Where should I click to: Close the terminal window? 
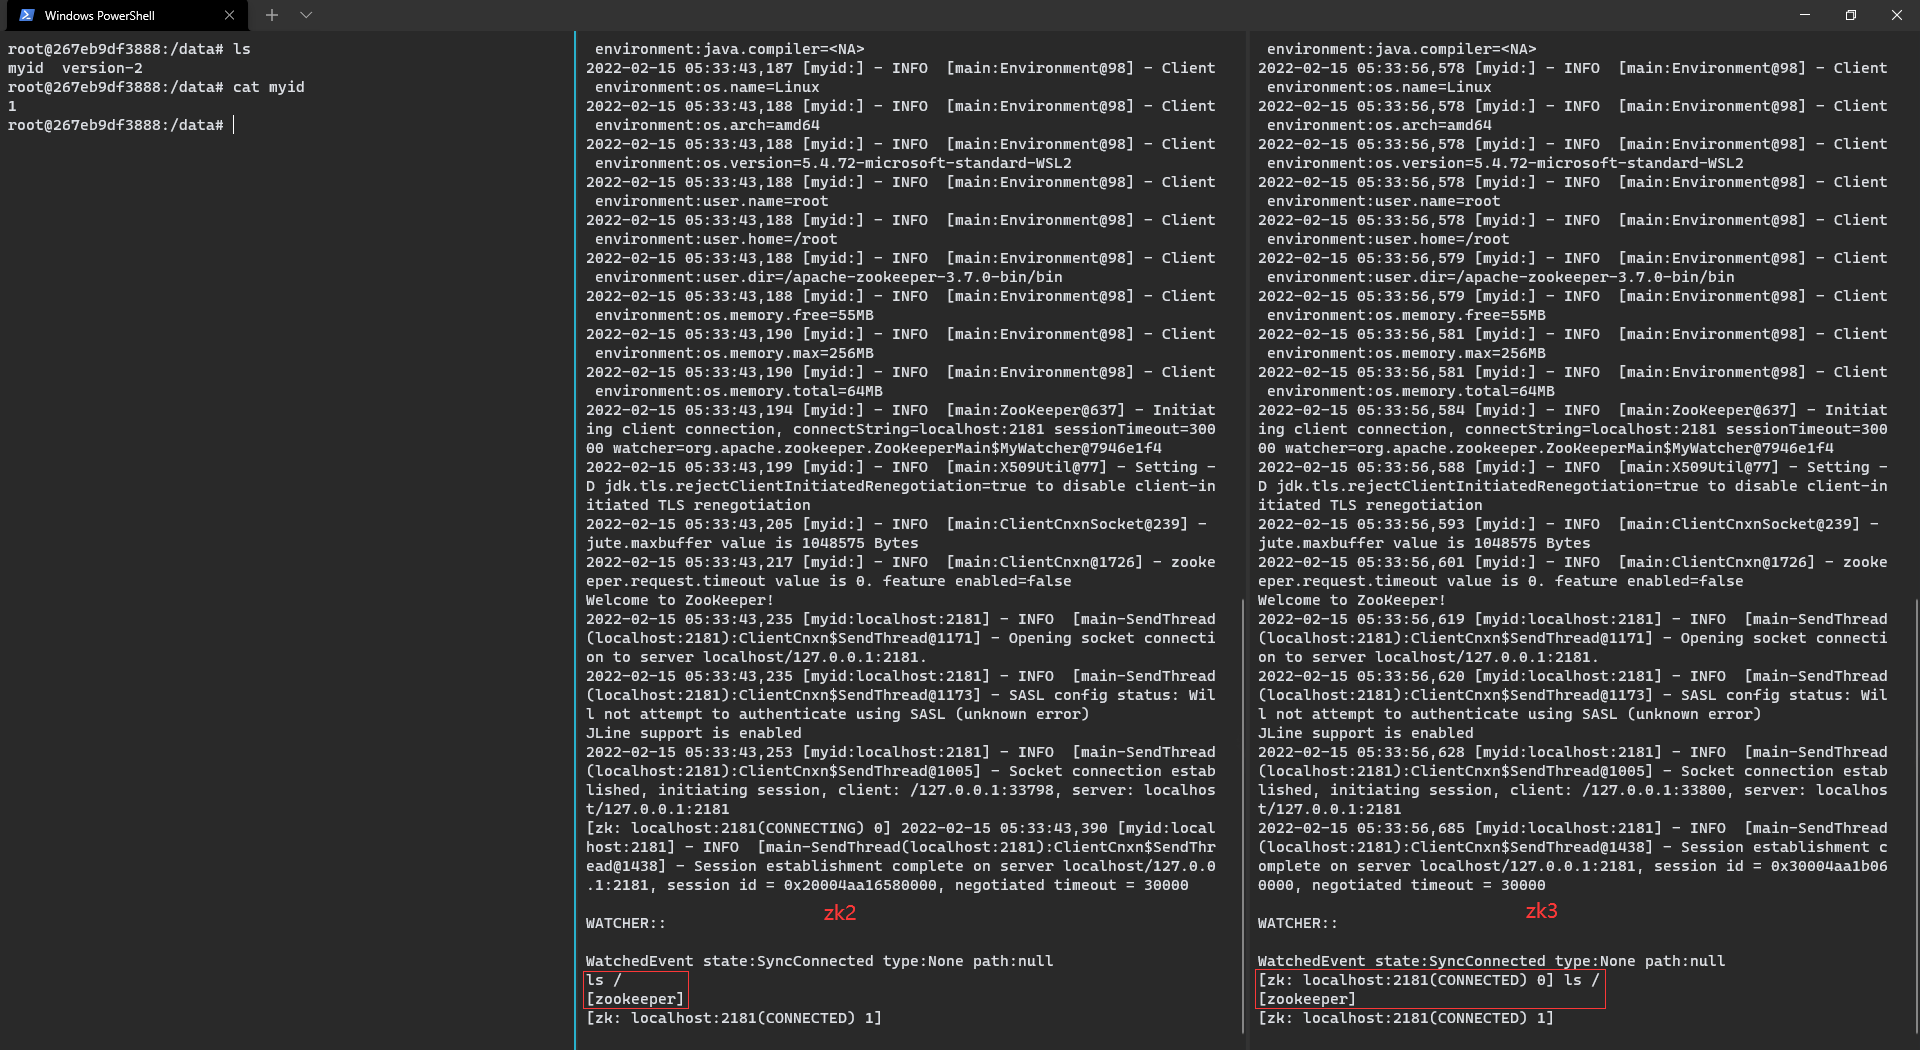1897,15
